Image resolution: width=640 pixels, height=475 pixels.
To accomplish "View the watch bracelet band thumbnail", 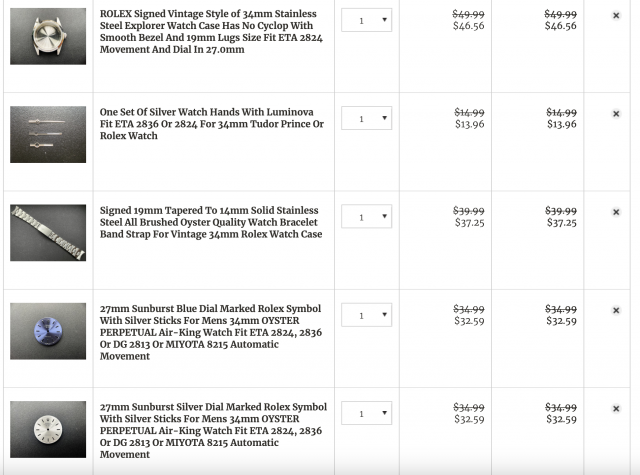I will click(x=48, y=233).
